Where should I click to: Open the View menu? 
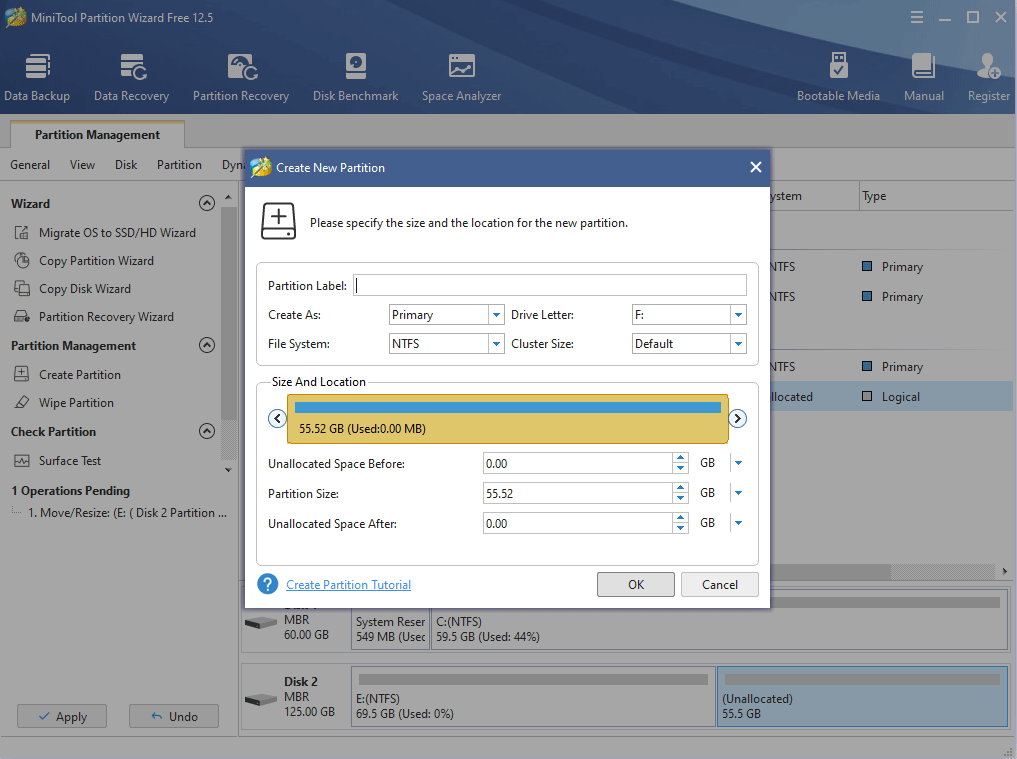coord(82,165)
